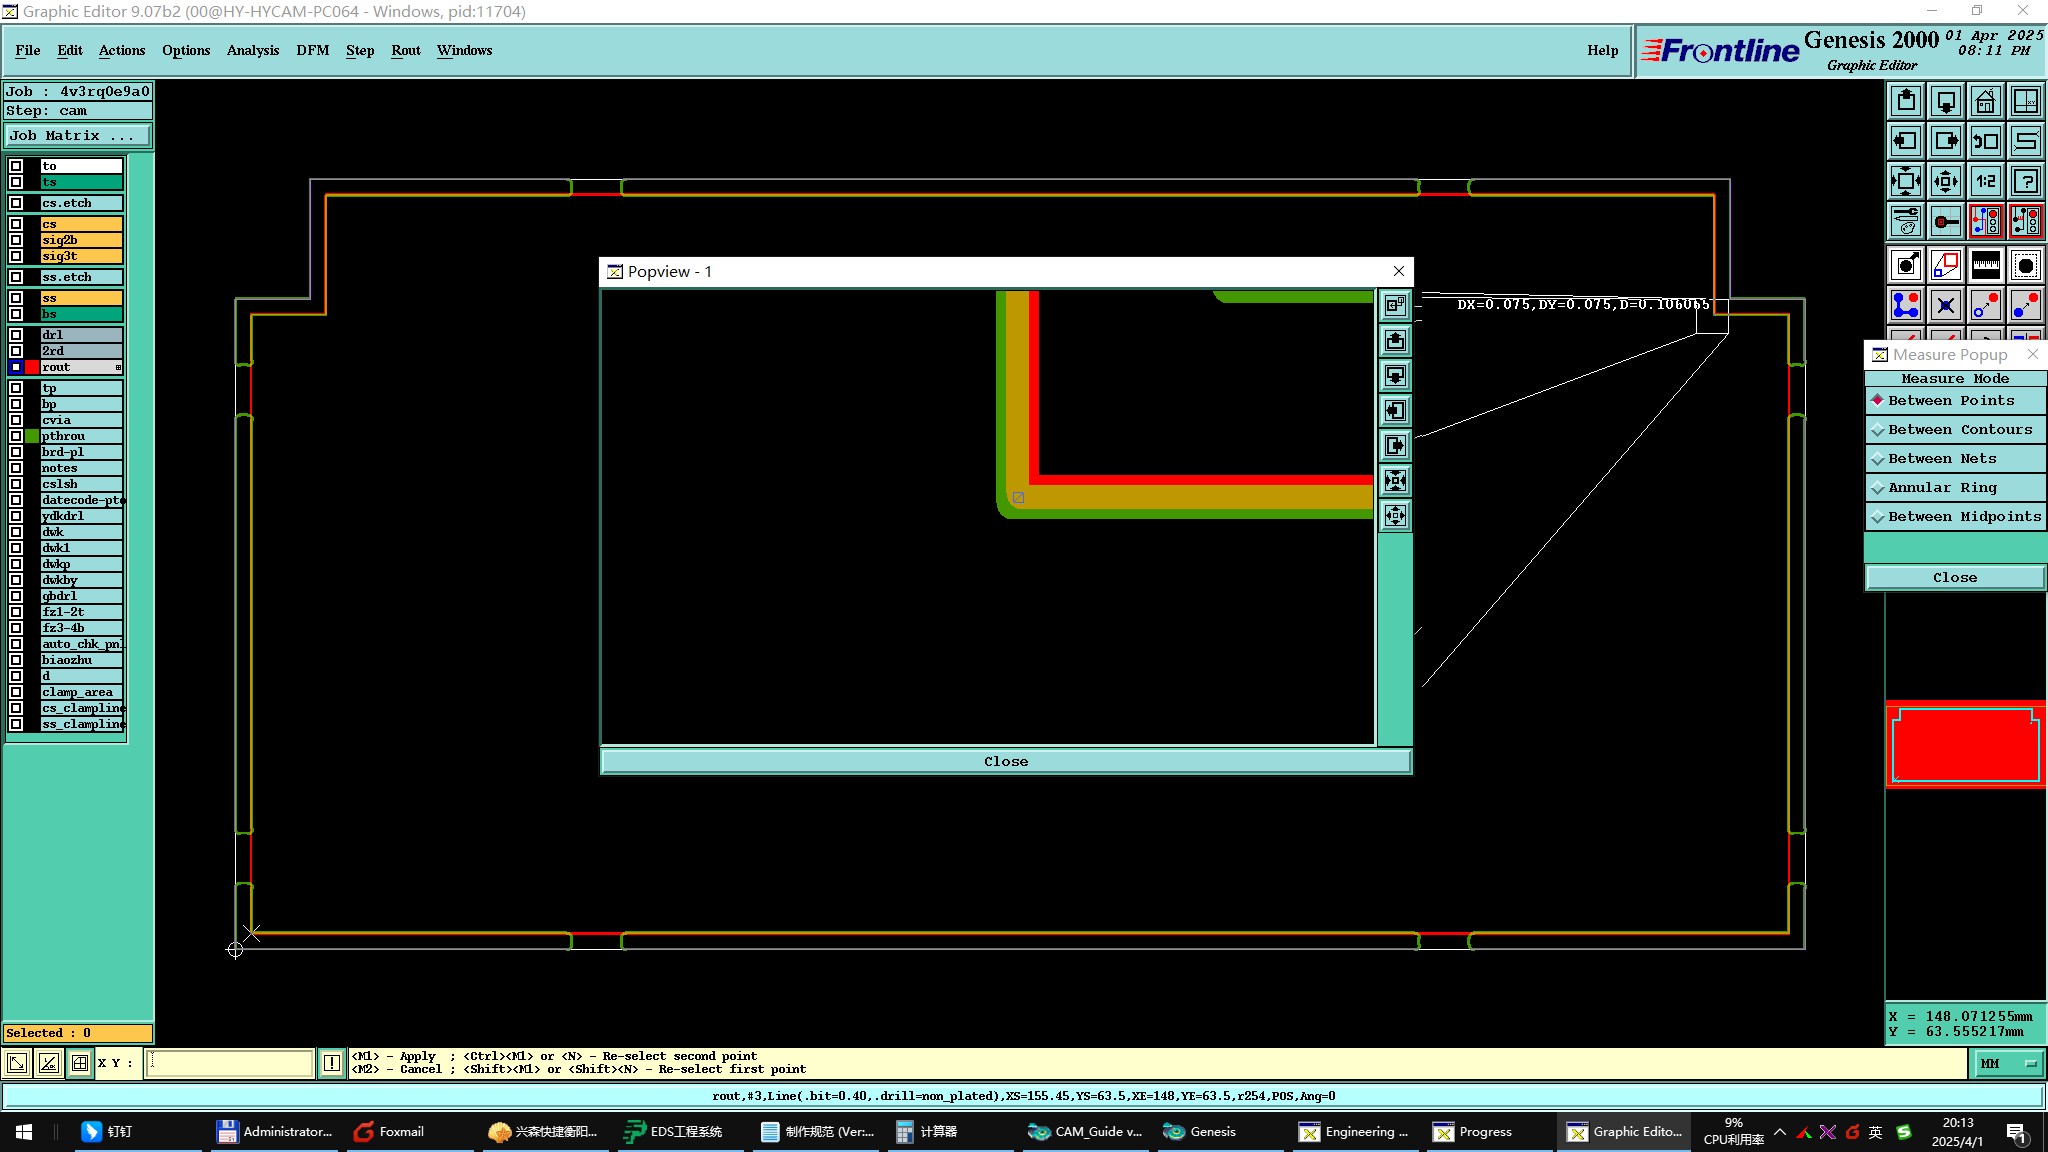Click the X Y coordinate input field
This screenshot has height=1152, width=2048.
230,1063
